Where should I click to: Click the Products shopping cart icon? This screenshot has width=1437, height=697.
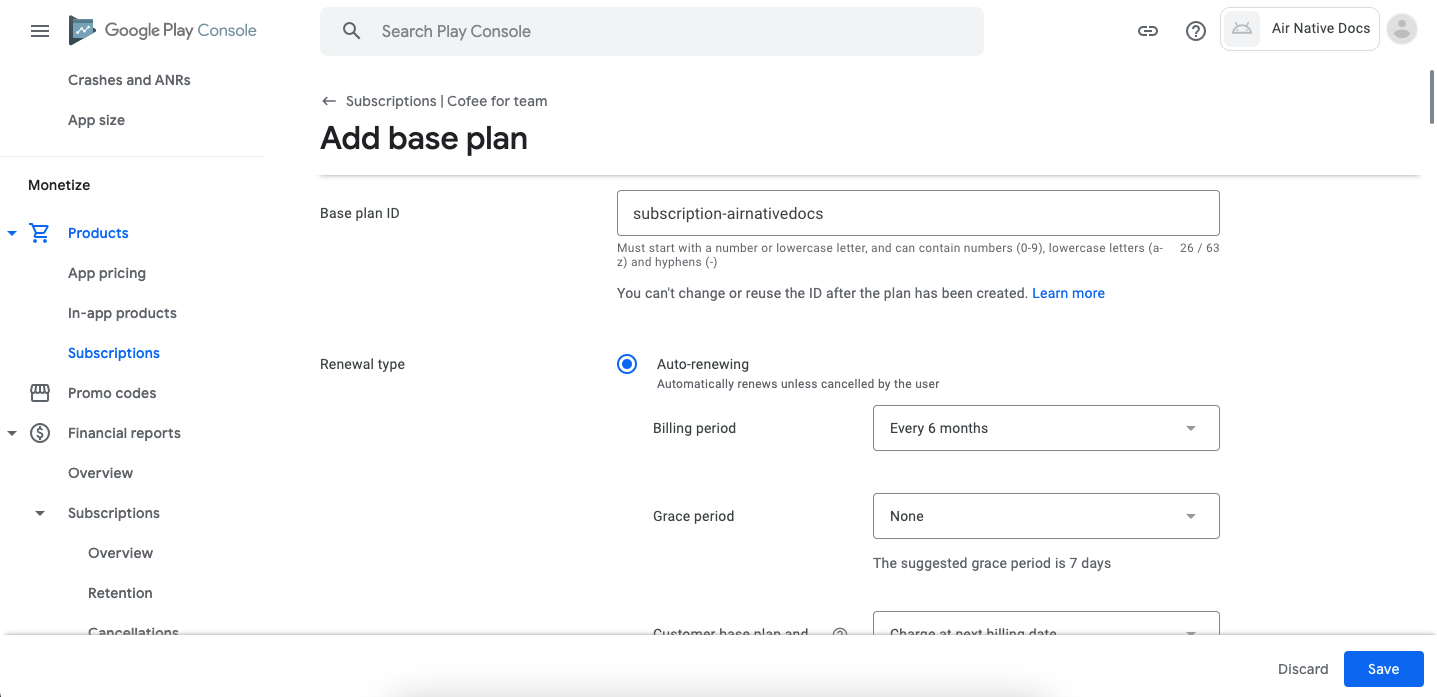coord(40,233)
